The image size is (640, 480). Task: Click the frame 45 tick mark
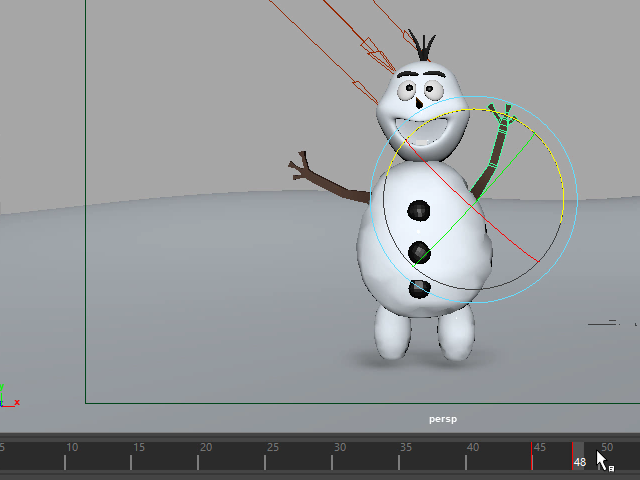pyautogui.click(x=533, y=458)
